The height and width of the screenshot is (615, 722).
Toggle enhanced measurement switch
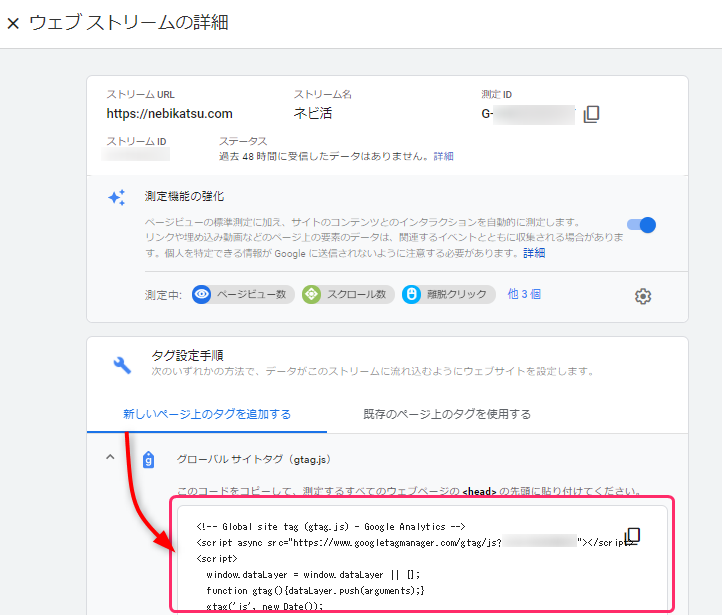tap(641, 225)
